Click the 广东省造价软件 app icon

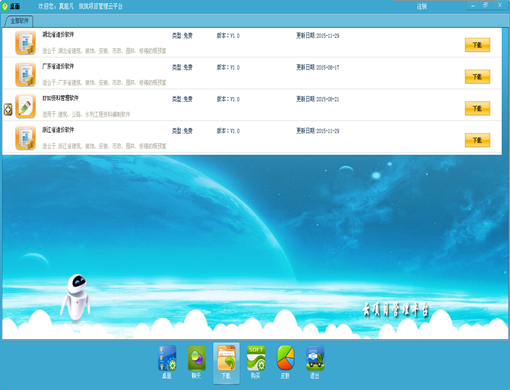coord(25,74)
